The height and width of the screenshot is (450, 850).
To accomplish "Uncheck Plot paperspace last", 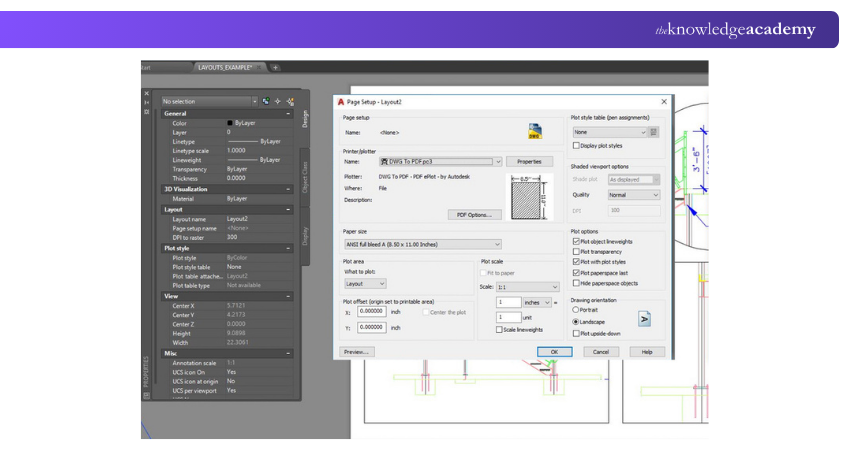I will (576, 273).
